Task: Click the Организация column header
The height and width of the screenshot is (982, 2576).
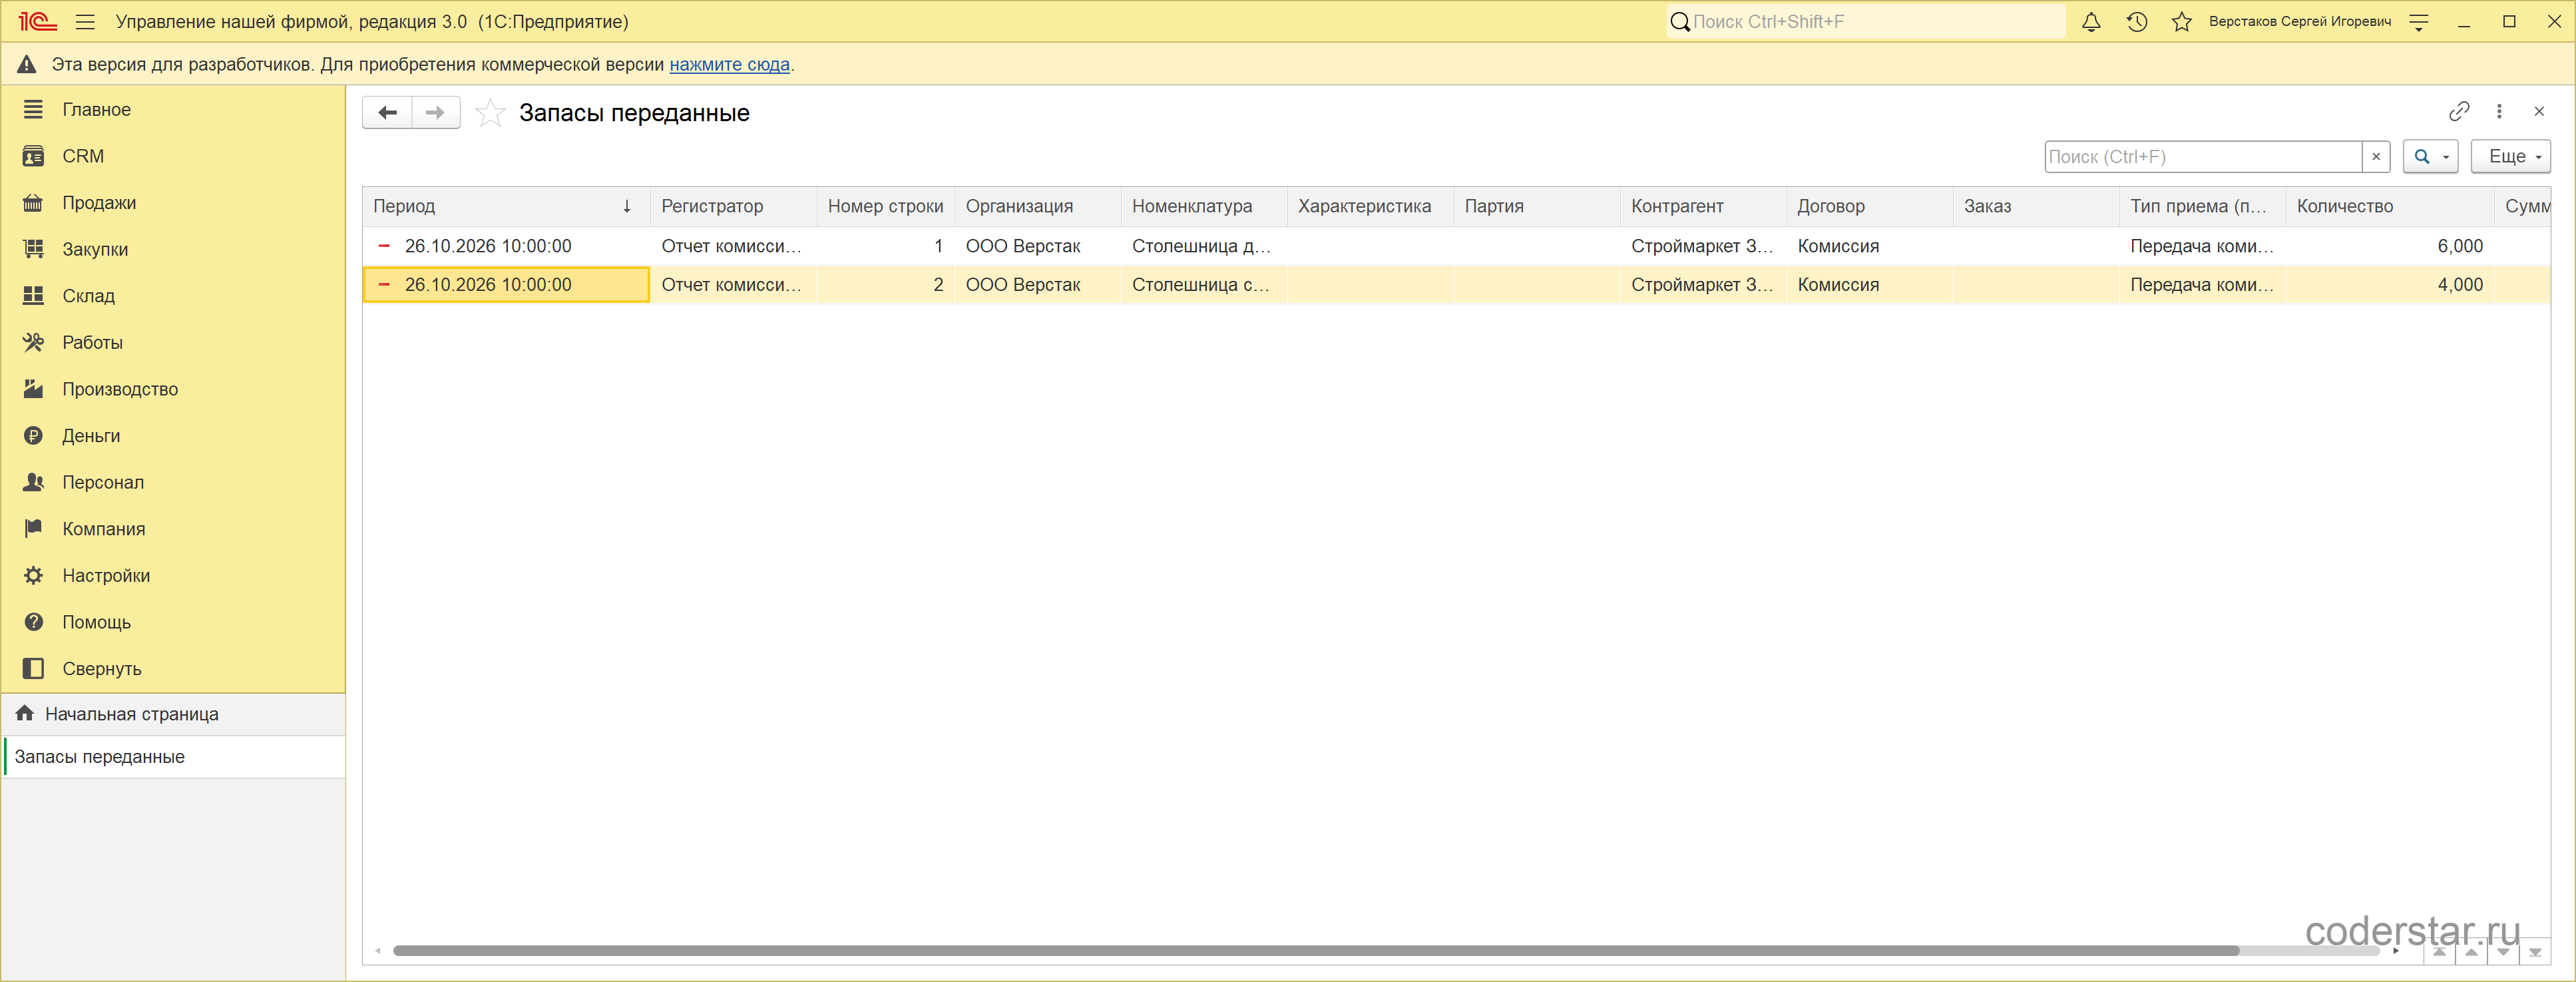Action: pyautogui.click(x=1038, y=206)
